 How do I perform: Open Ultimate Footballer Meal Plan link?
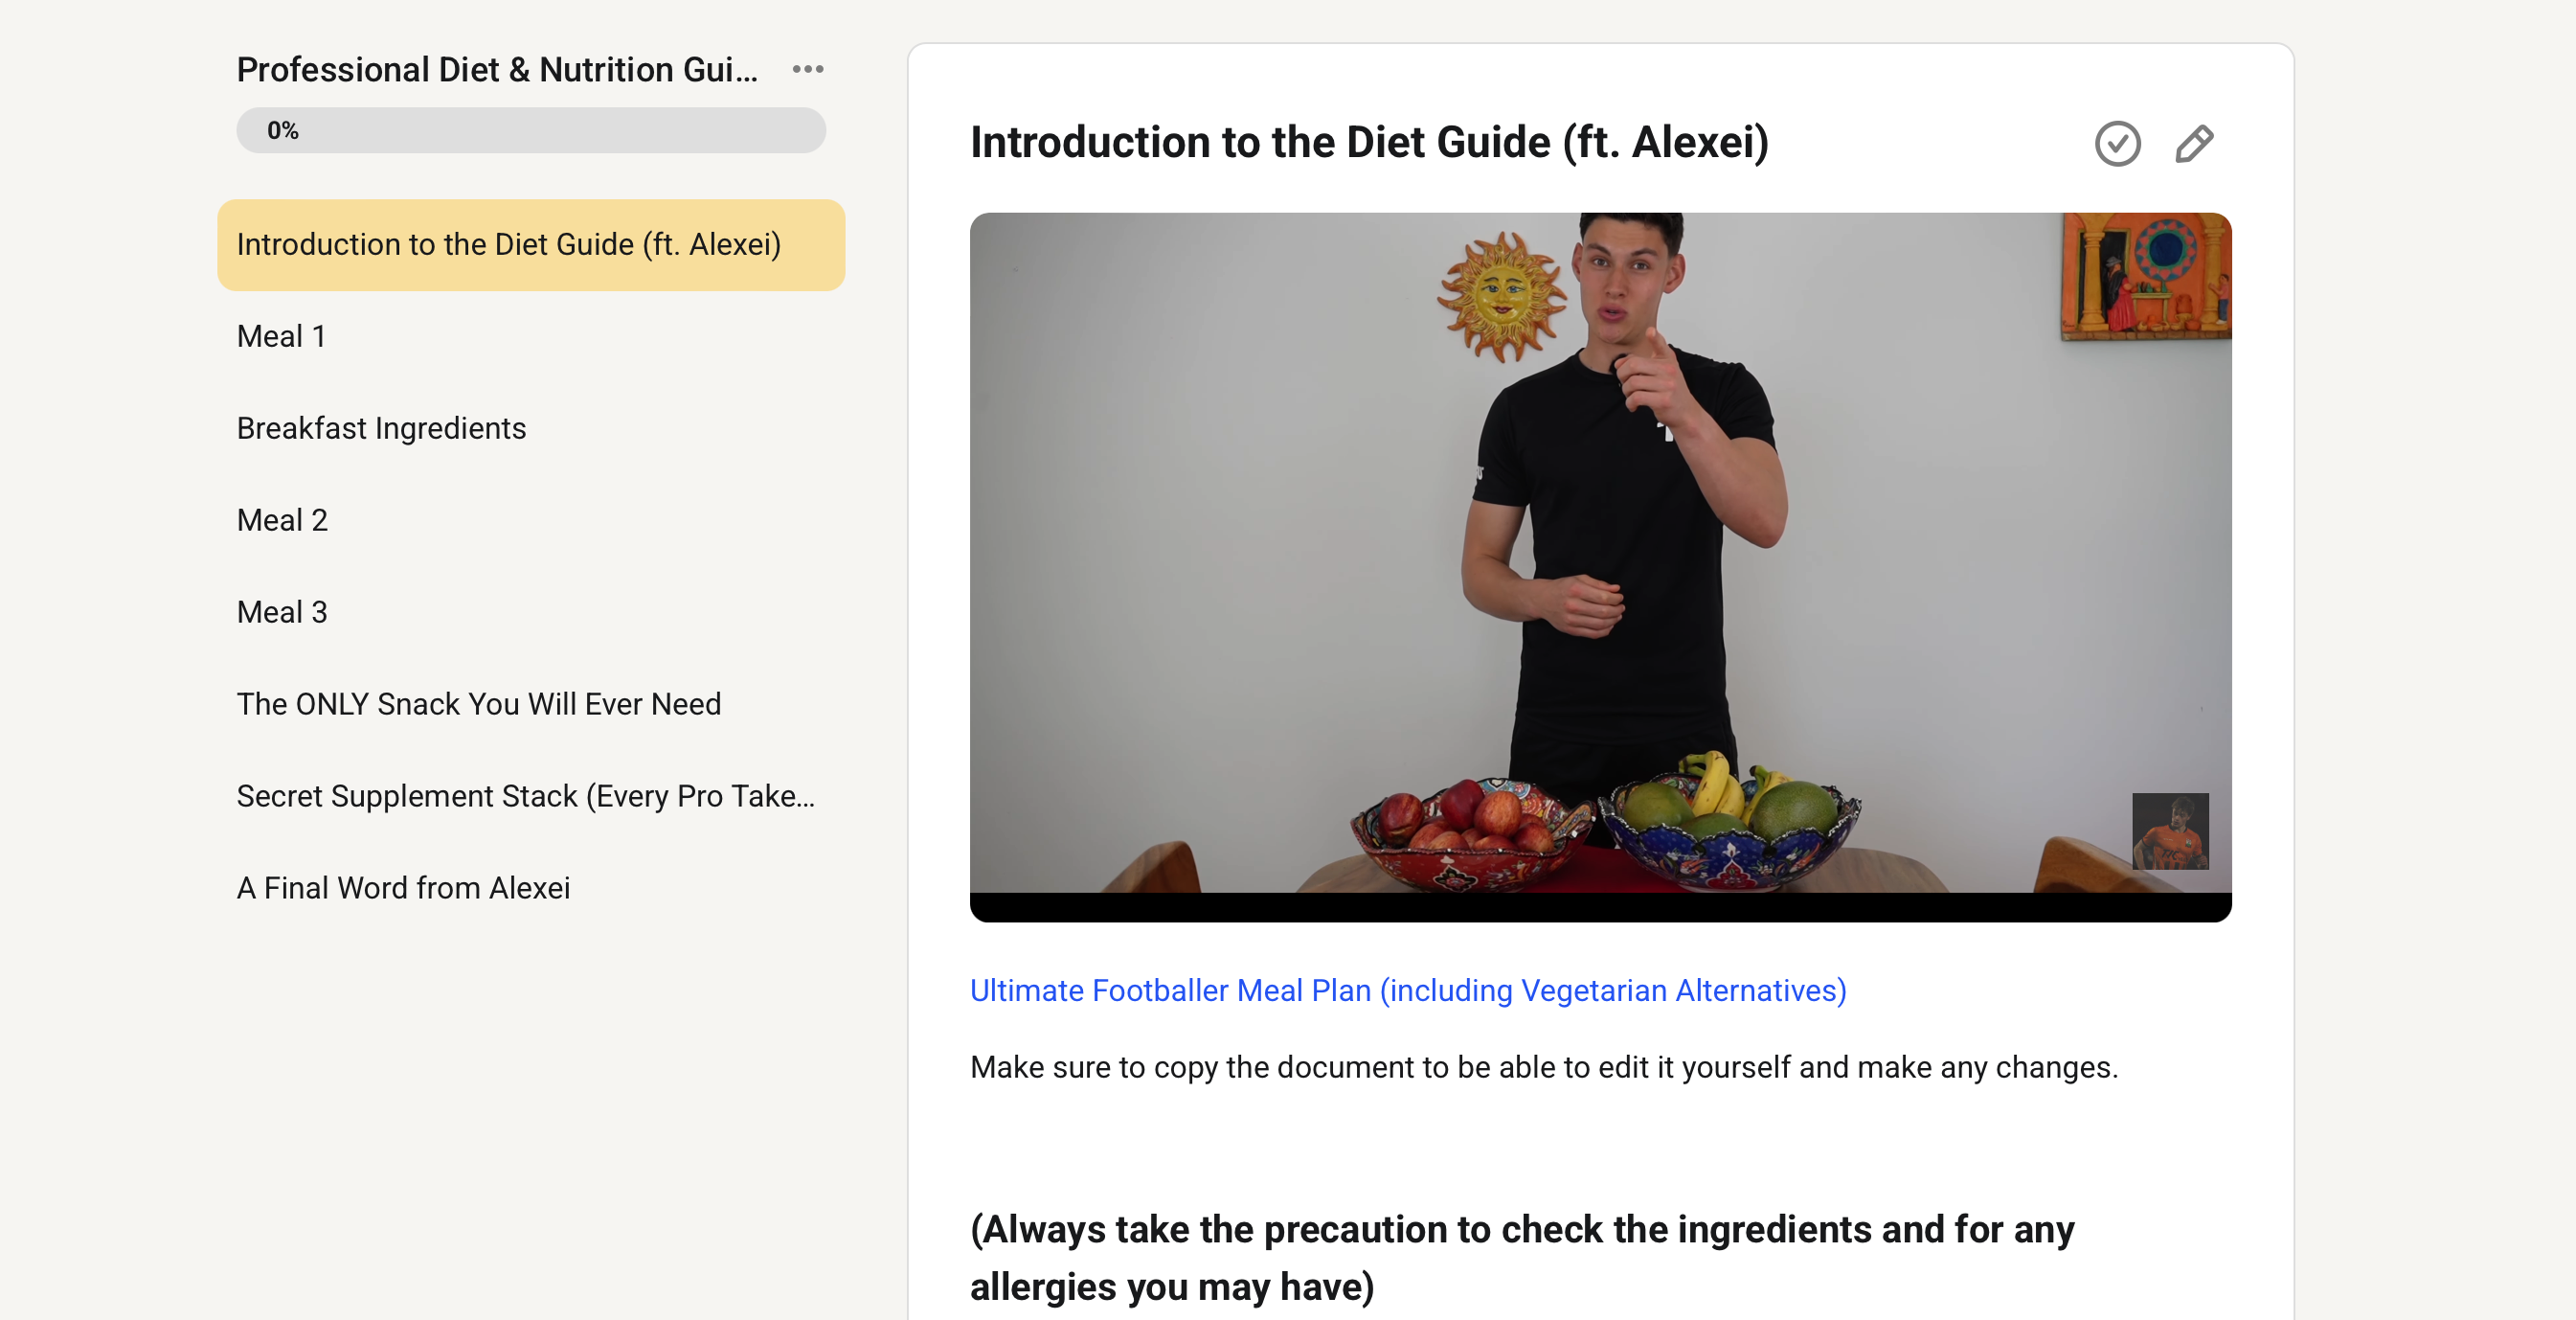(x=1408, y=990)
